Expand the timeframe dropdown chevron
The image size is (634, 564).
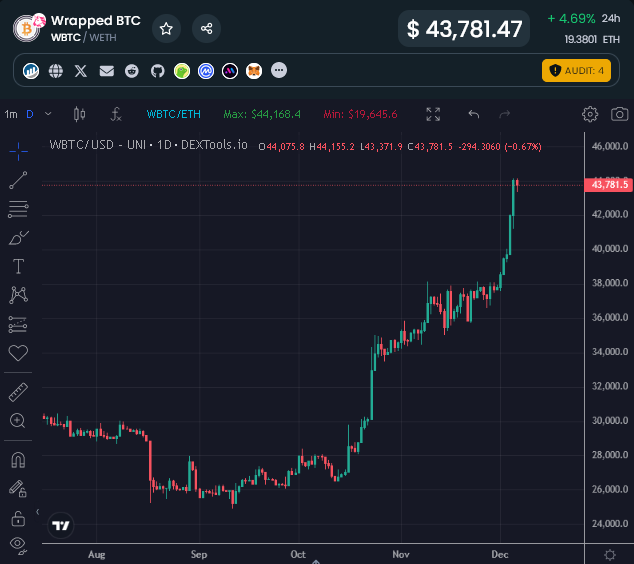48,114
